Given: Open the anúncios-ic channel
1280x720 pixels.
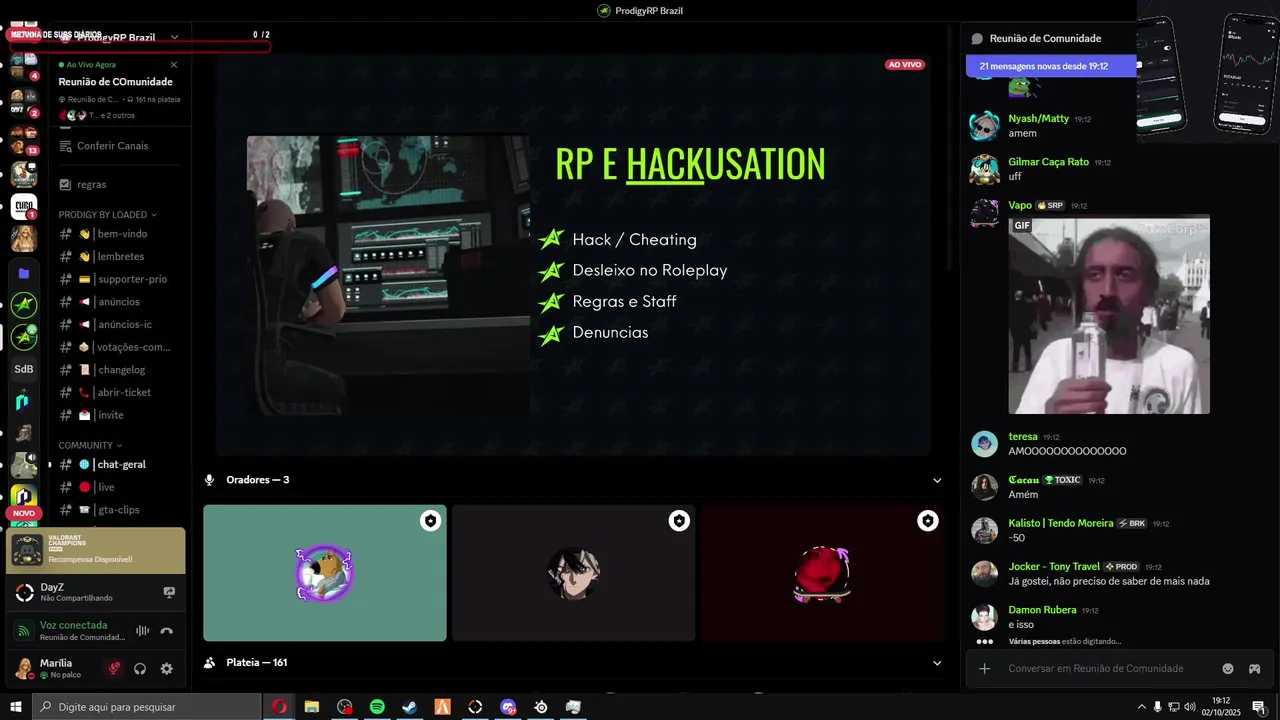Looking at the screenshot, I should tap(118, 324).
